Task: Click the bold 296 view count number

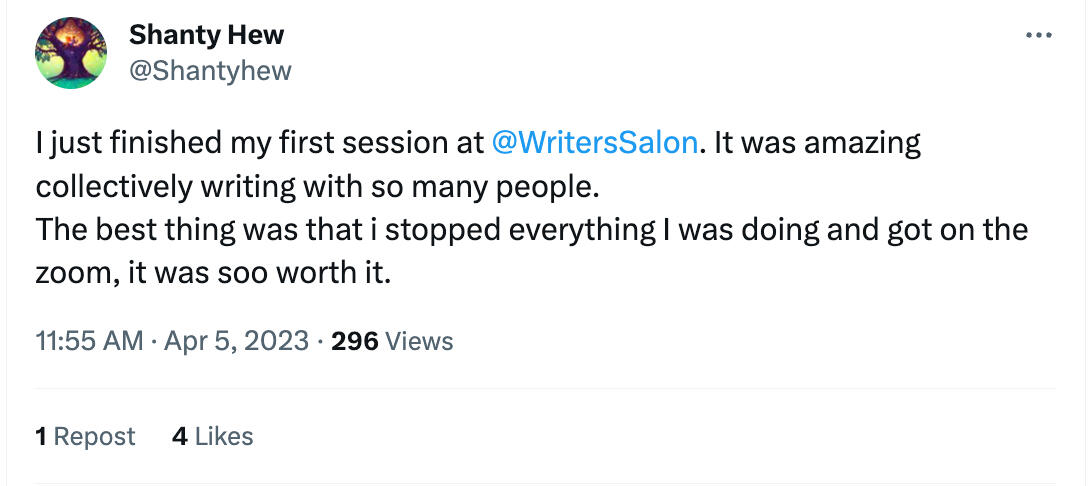Action: 354,341
